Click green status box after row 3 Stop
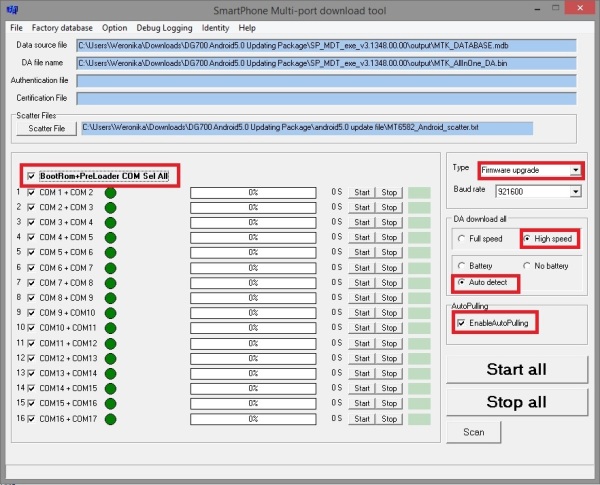This screenshot has width=600, height=485. [x=418, y=223]
